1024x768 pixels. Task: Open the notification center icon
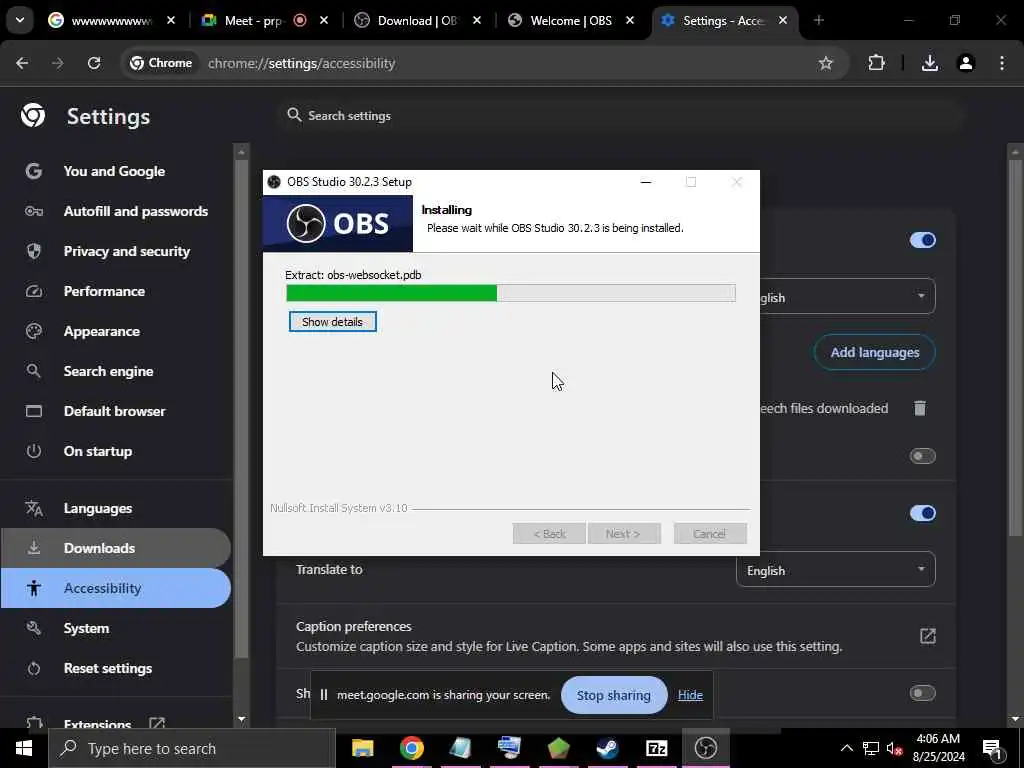[x=992, y=748]
